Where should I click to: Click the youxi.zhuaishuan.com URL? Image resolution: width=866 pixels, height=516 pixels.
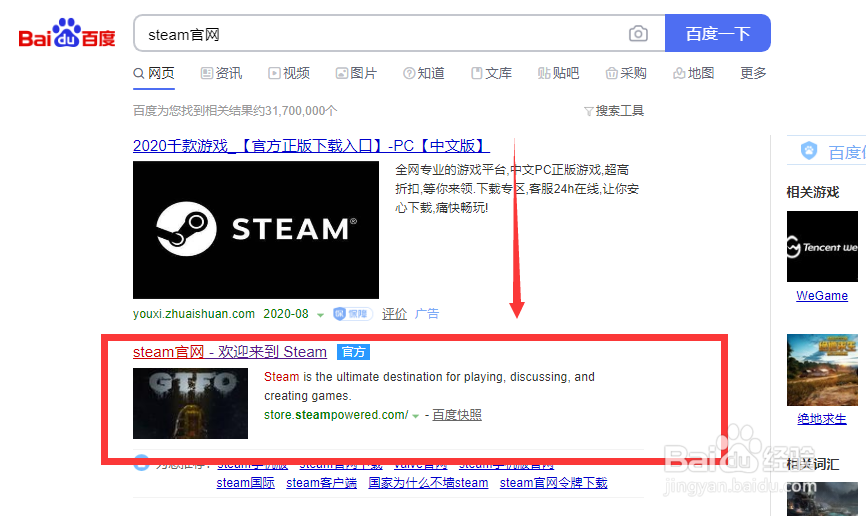click(x=194, y=314)
